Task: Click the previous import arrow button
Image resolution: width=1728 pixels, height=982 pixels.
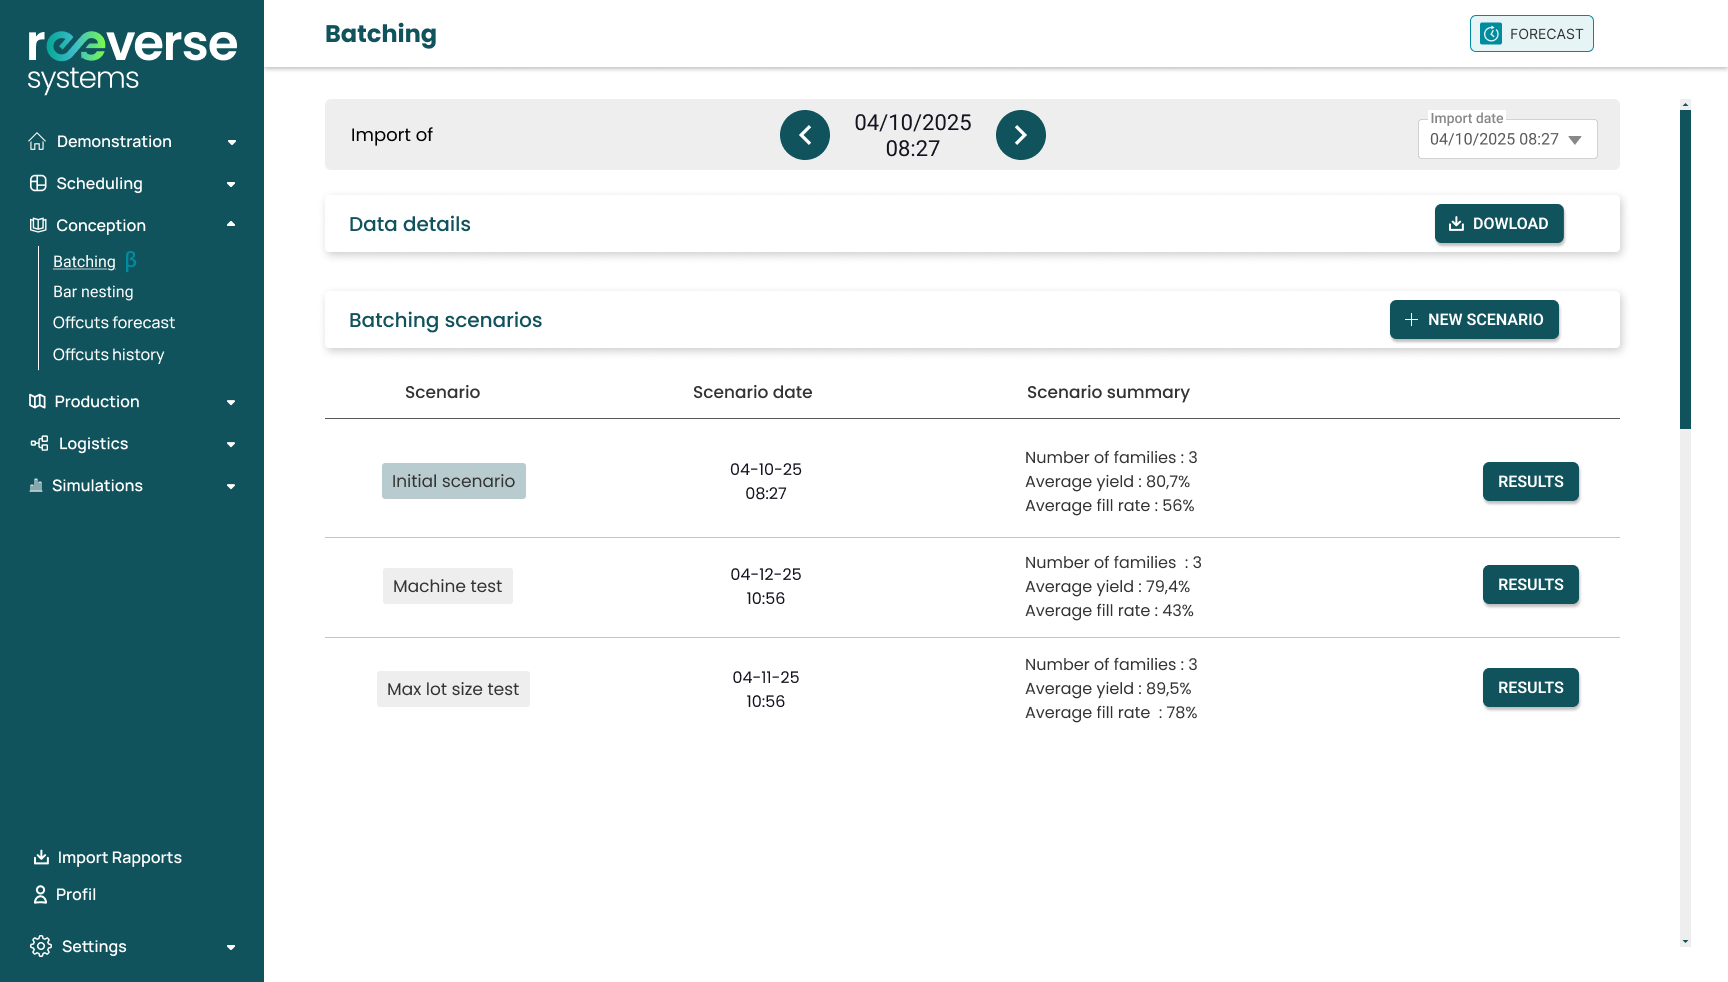Action: (x=805, y=135)
